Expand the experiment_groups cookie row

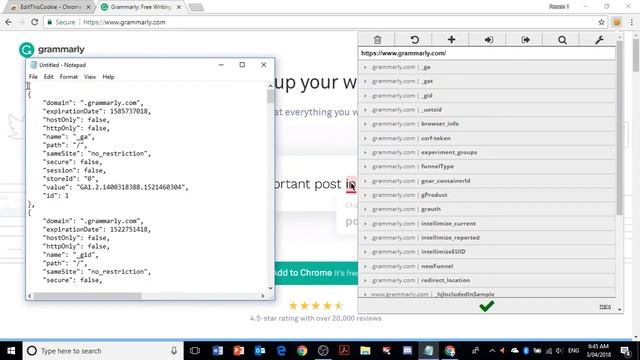(x=487, y=152)
